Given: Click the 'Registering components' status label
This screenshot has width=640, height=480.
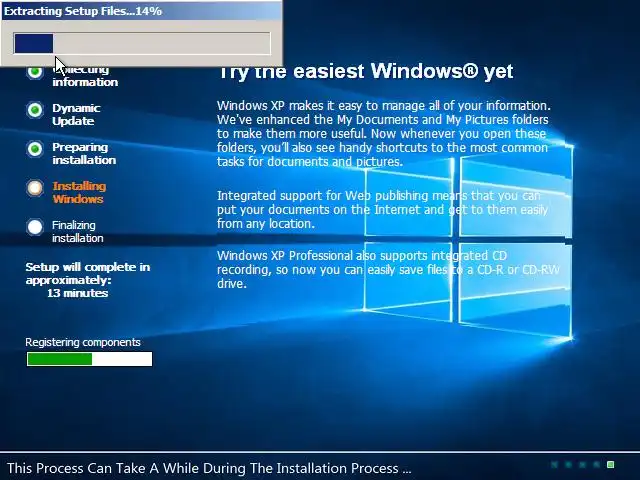Looking at the screenshot, I should pos(83,342).
